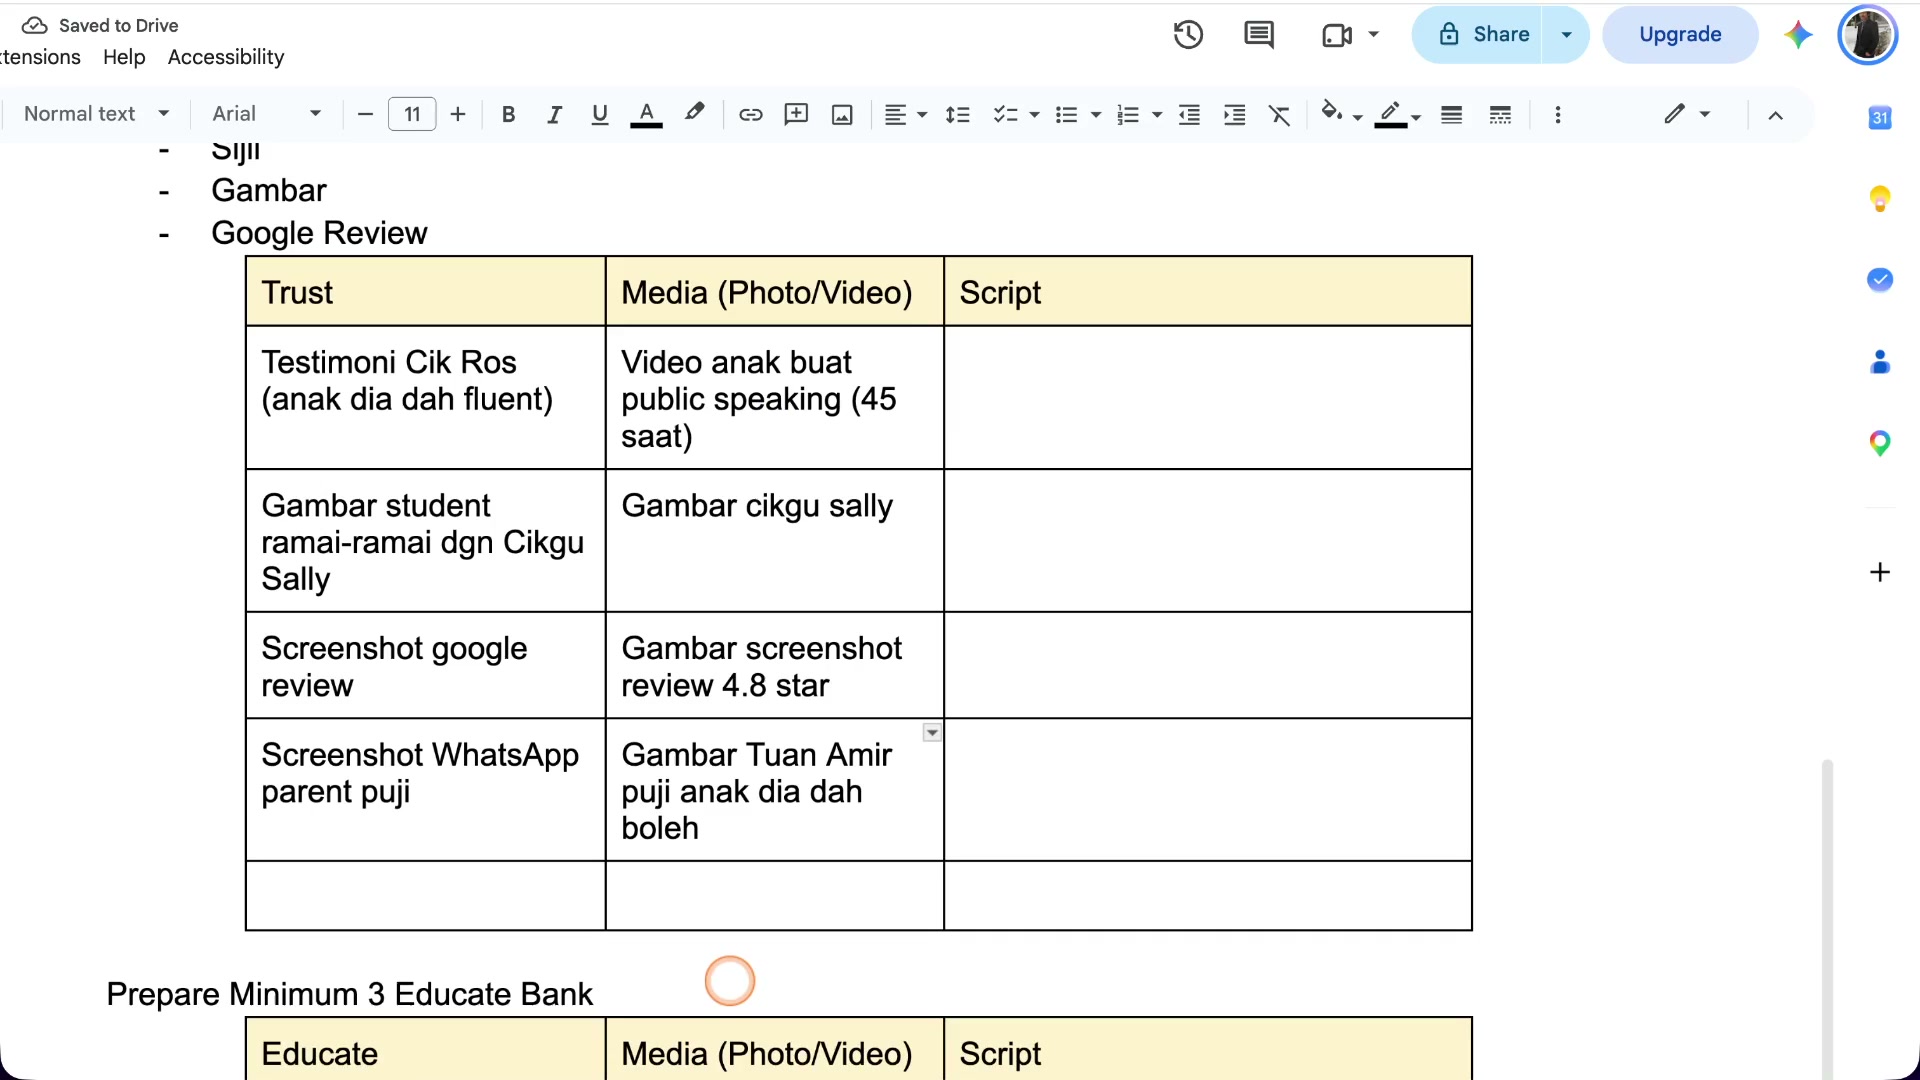
Task: Open the Arial font dropdown
Action: (x=266, y=114)
